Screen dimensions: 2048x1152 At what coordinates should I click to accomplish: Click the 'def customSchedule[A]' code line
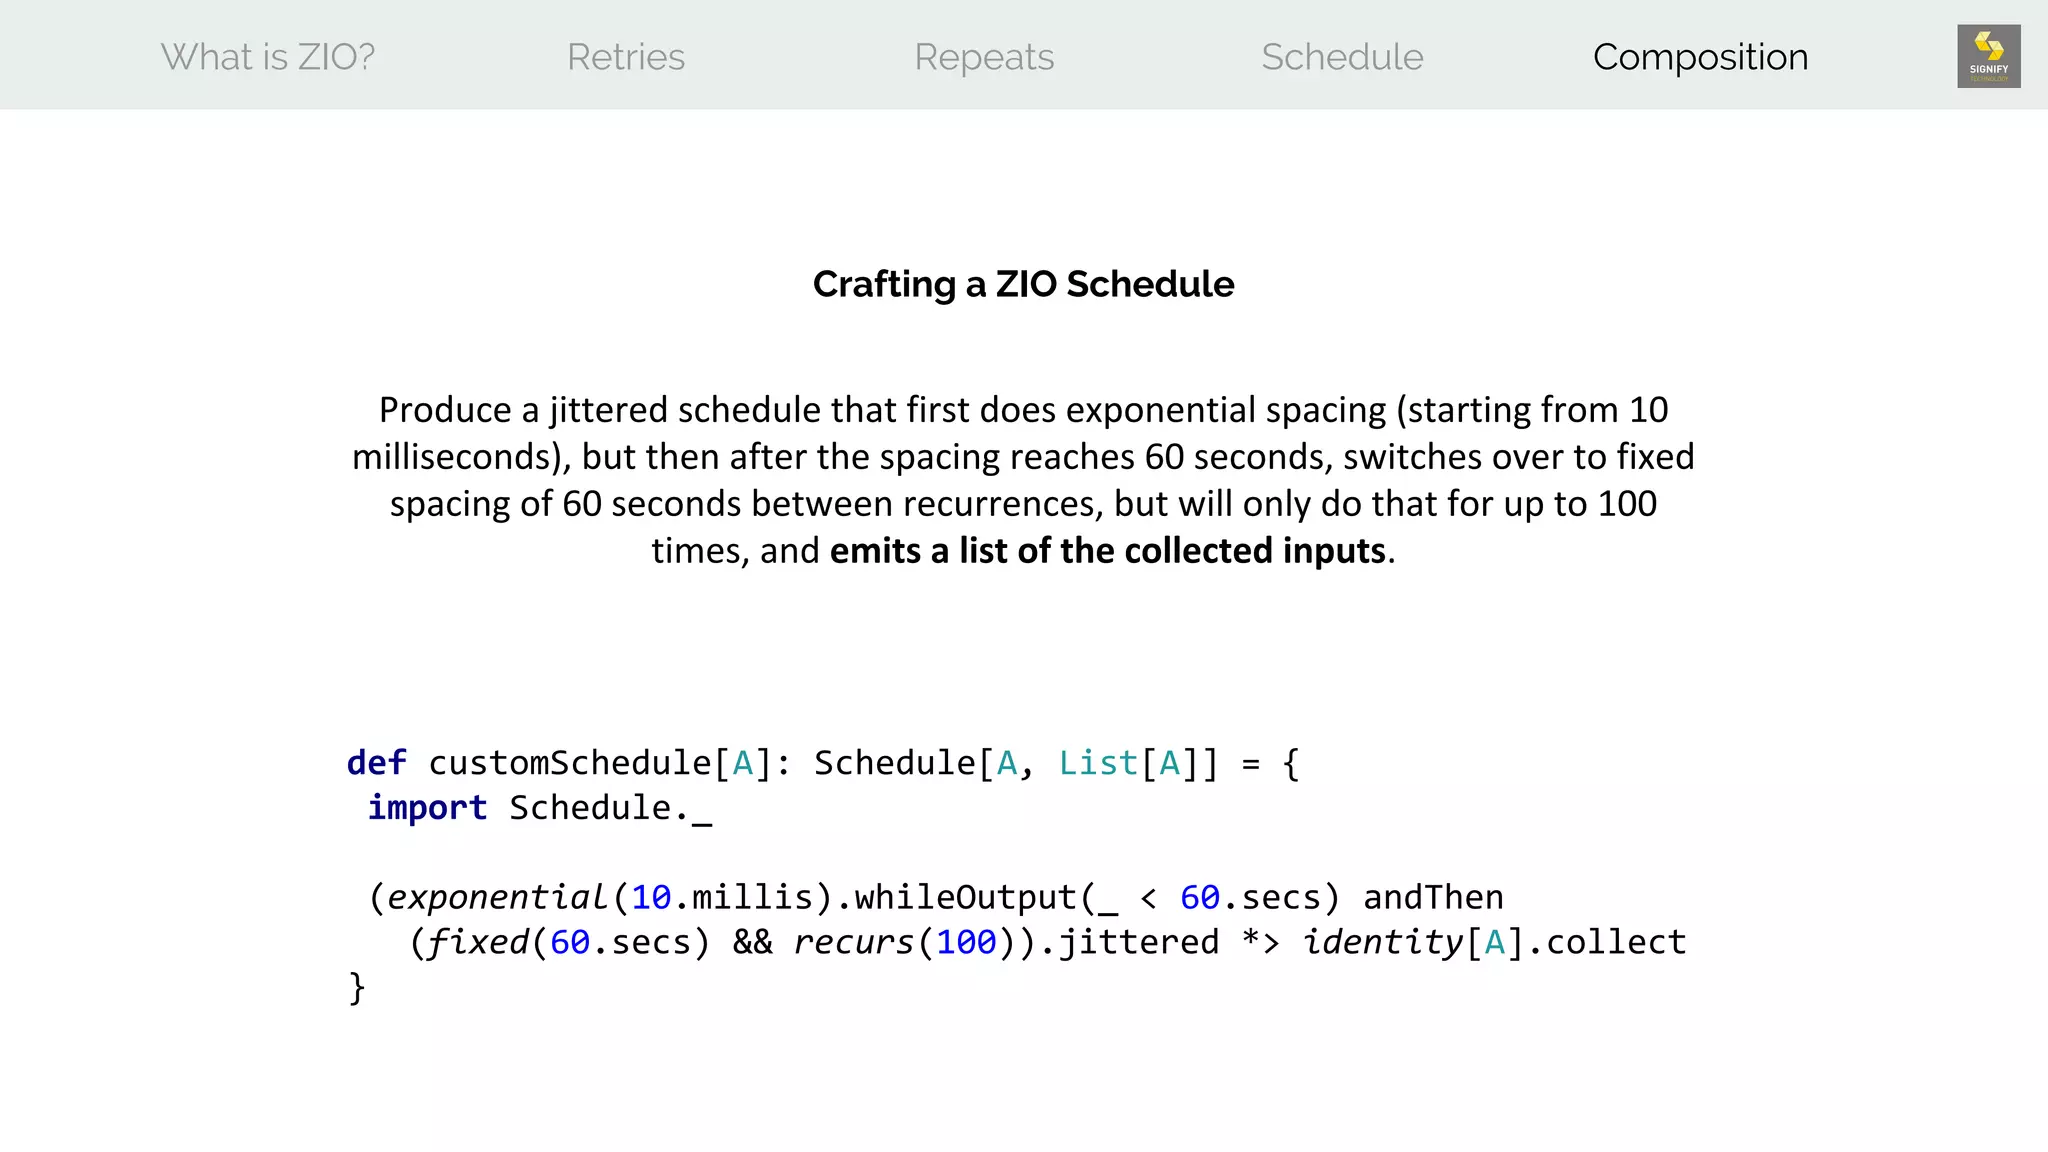(x=823, y=763)
